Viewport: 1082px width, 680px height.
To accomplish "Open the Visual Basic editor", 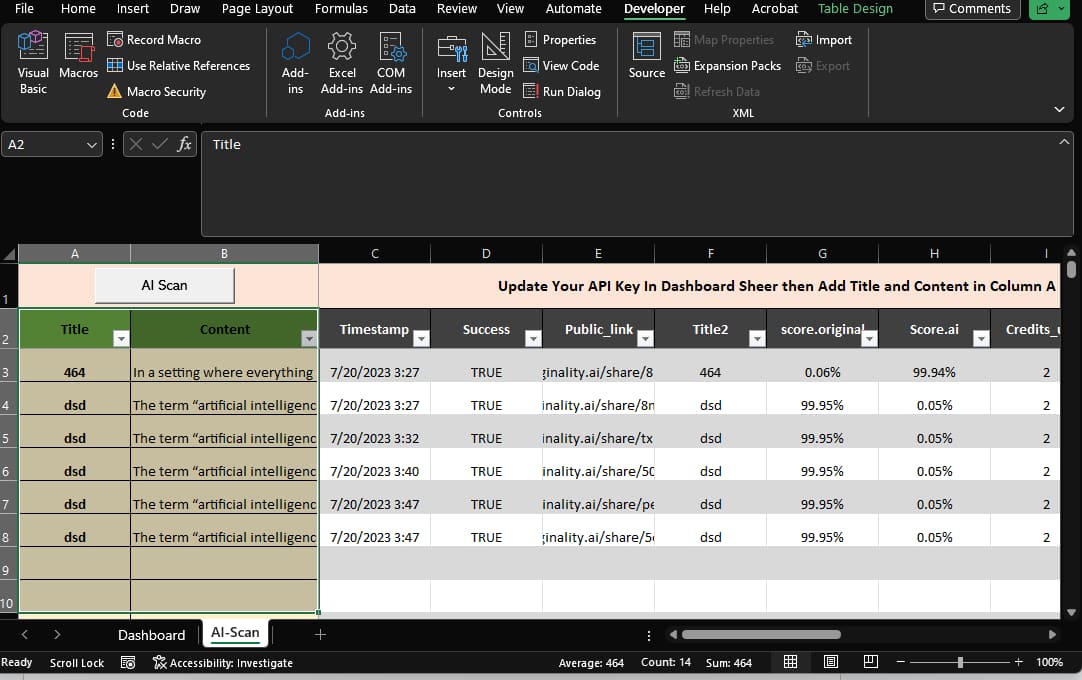I will tap(32, 62).
